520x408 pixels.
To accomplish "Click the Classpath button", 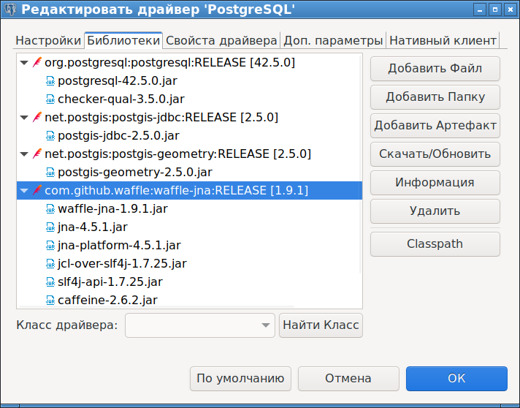I will [435, 244].
